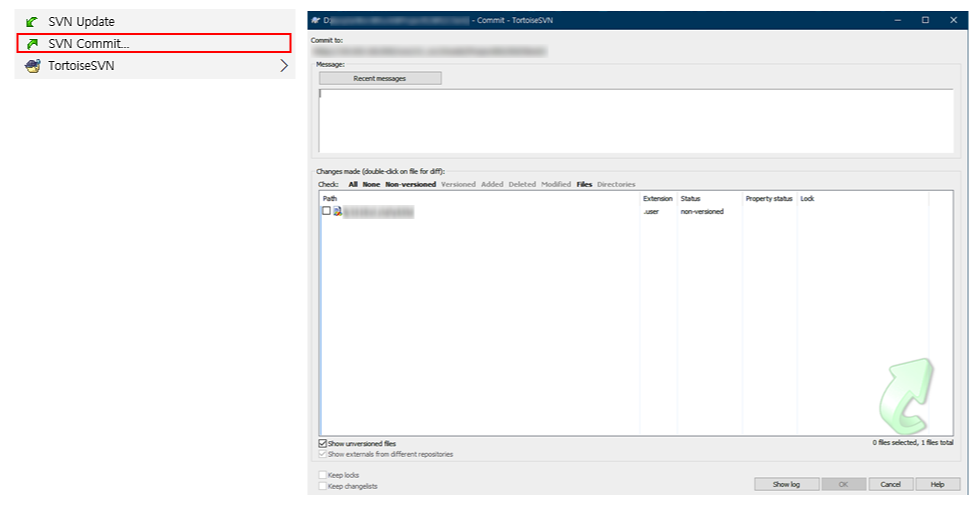Click the OK button
976x514 pixels.
click(843, 484)
